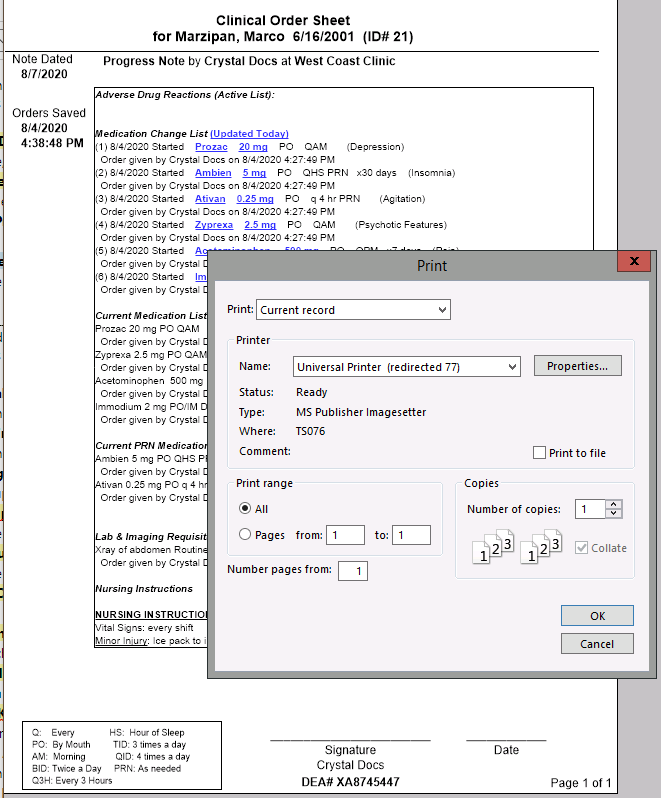661x798 pixels.
Task: Toggle the Collate checkbox
Action: 582,548
